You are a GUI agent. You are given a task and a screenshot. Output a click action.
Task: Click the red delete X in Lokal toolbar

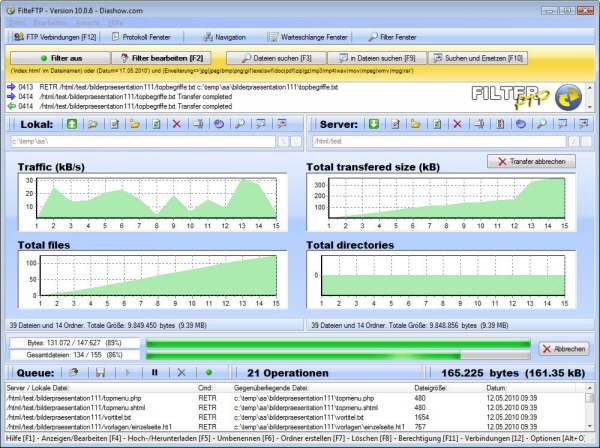(x=177, y=124)
